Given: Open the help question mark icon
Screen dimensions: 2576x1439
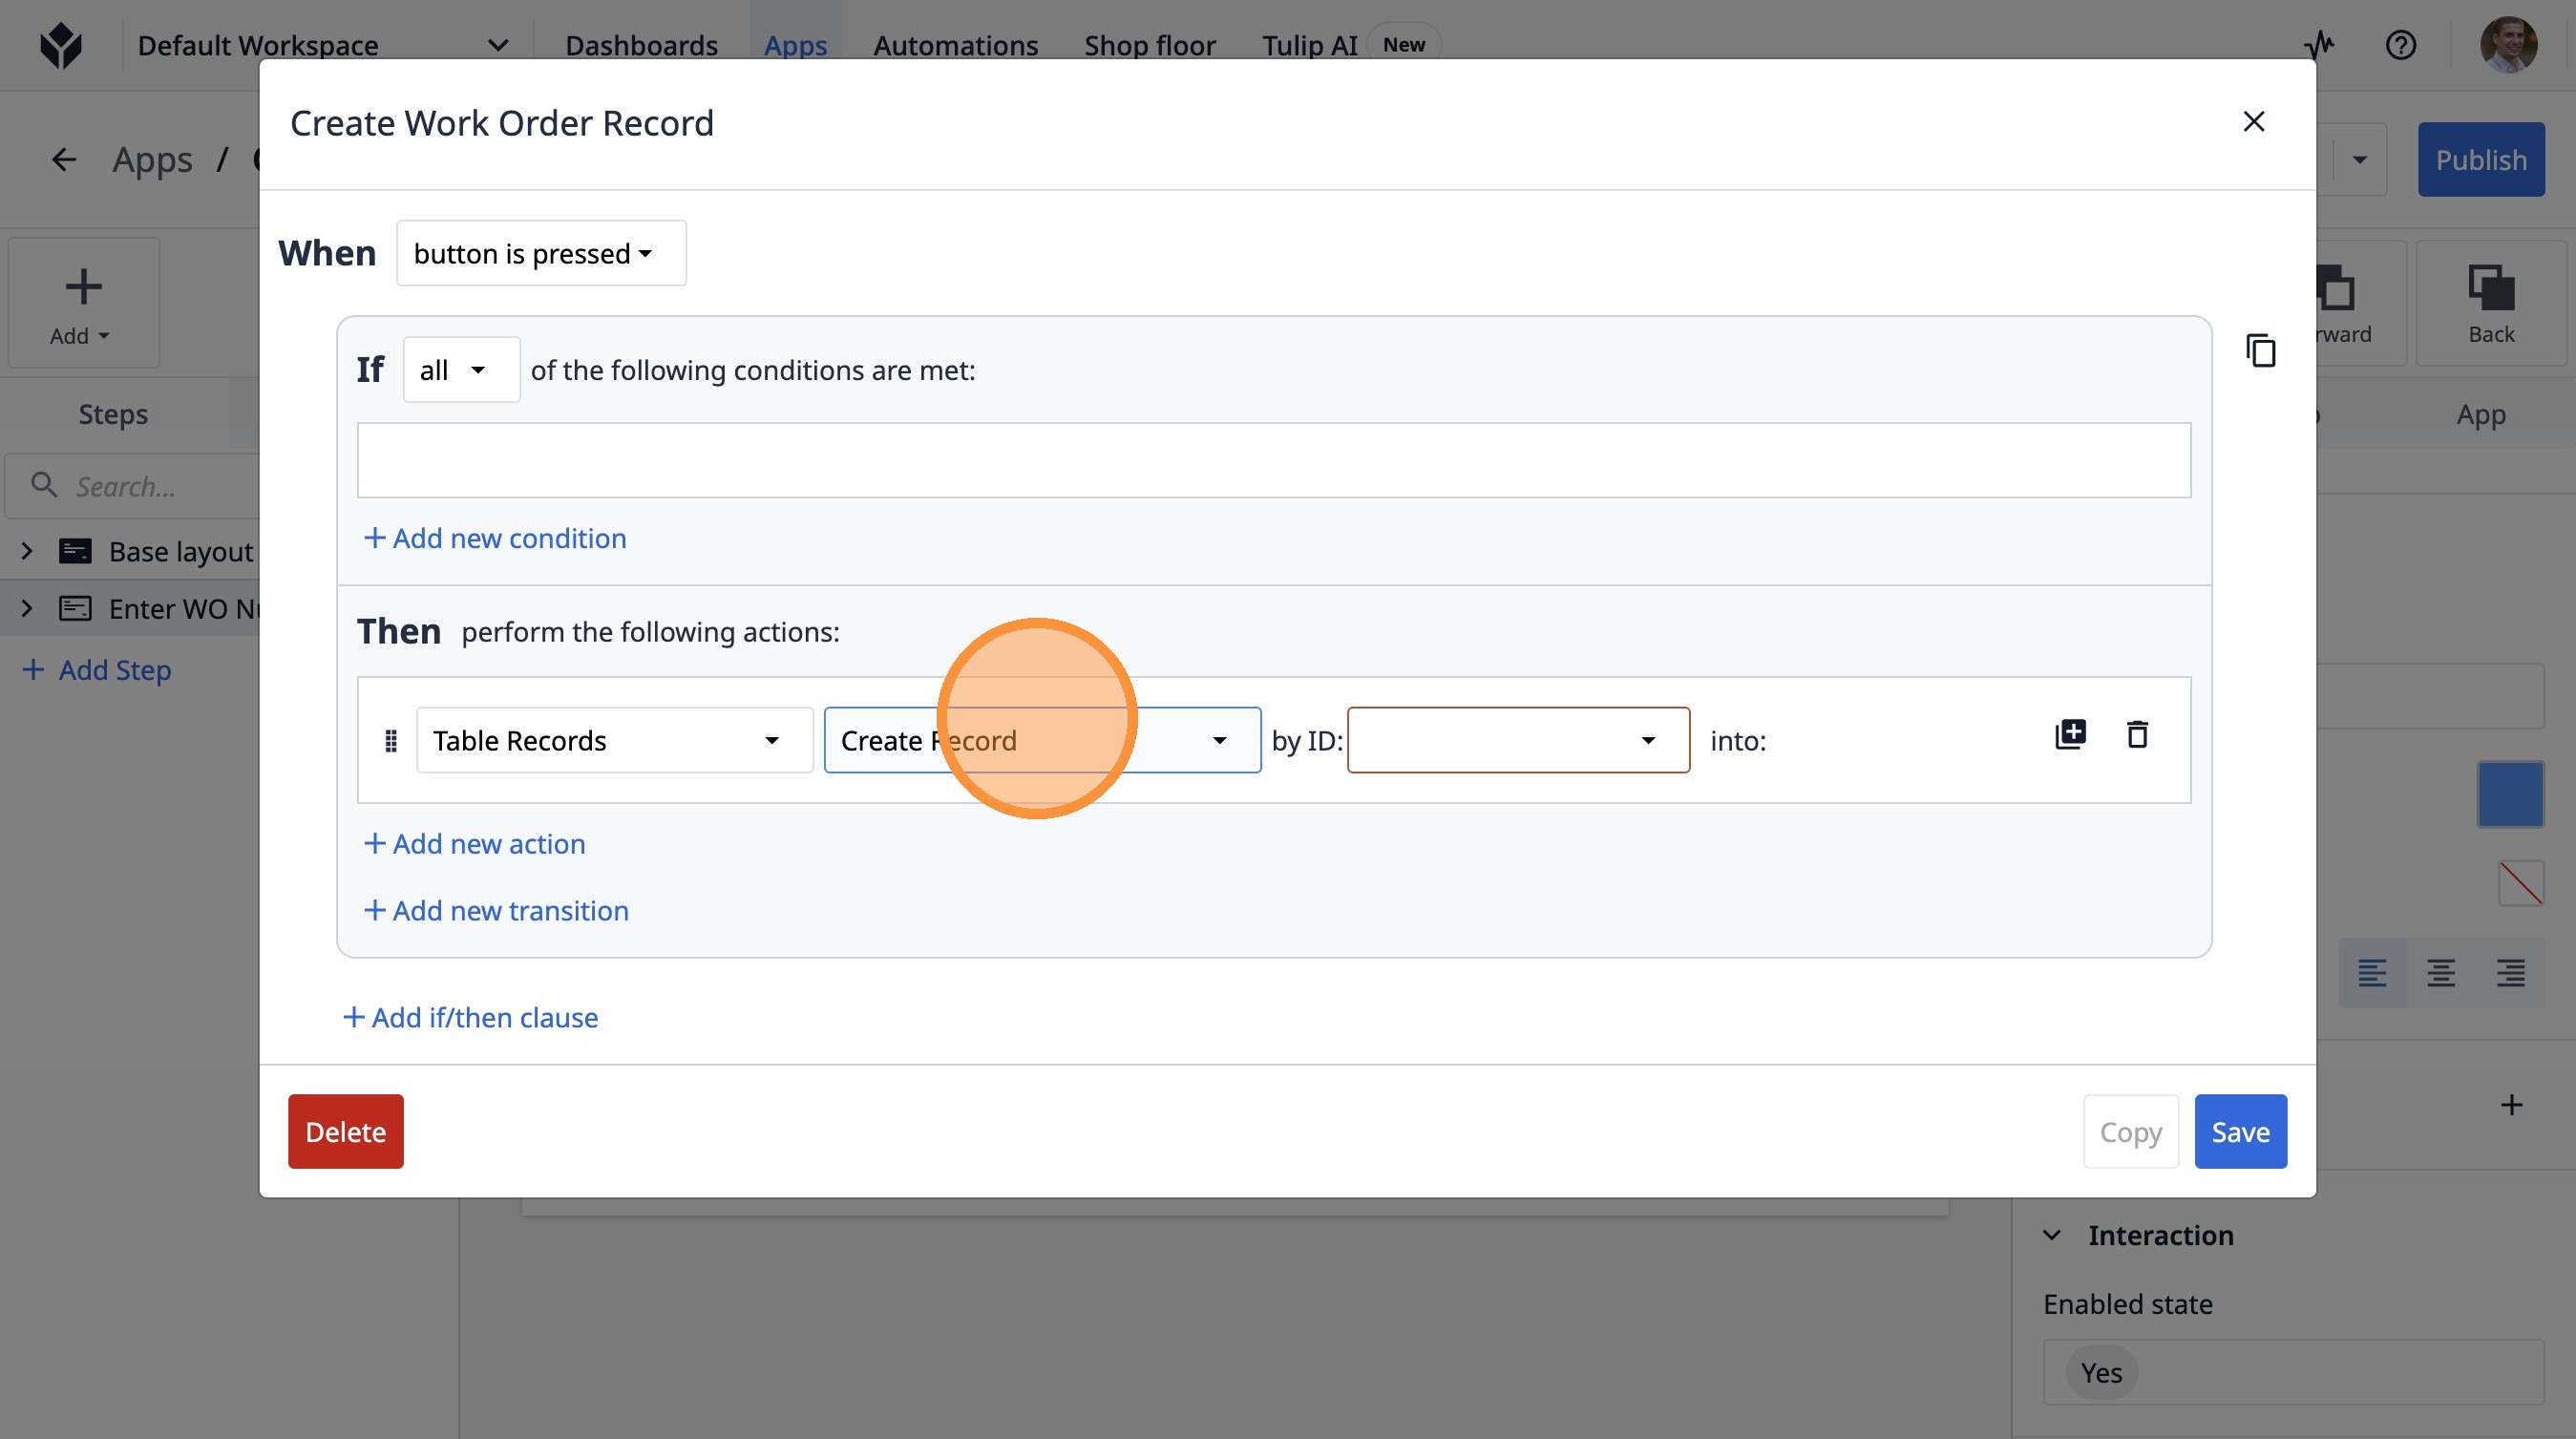Looking at the screenshot, I should tap(2400, 45).
